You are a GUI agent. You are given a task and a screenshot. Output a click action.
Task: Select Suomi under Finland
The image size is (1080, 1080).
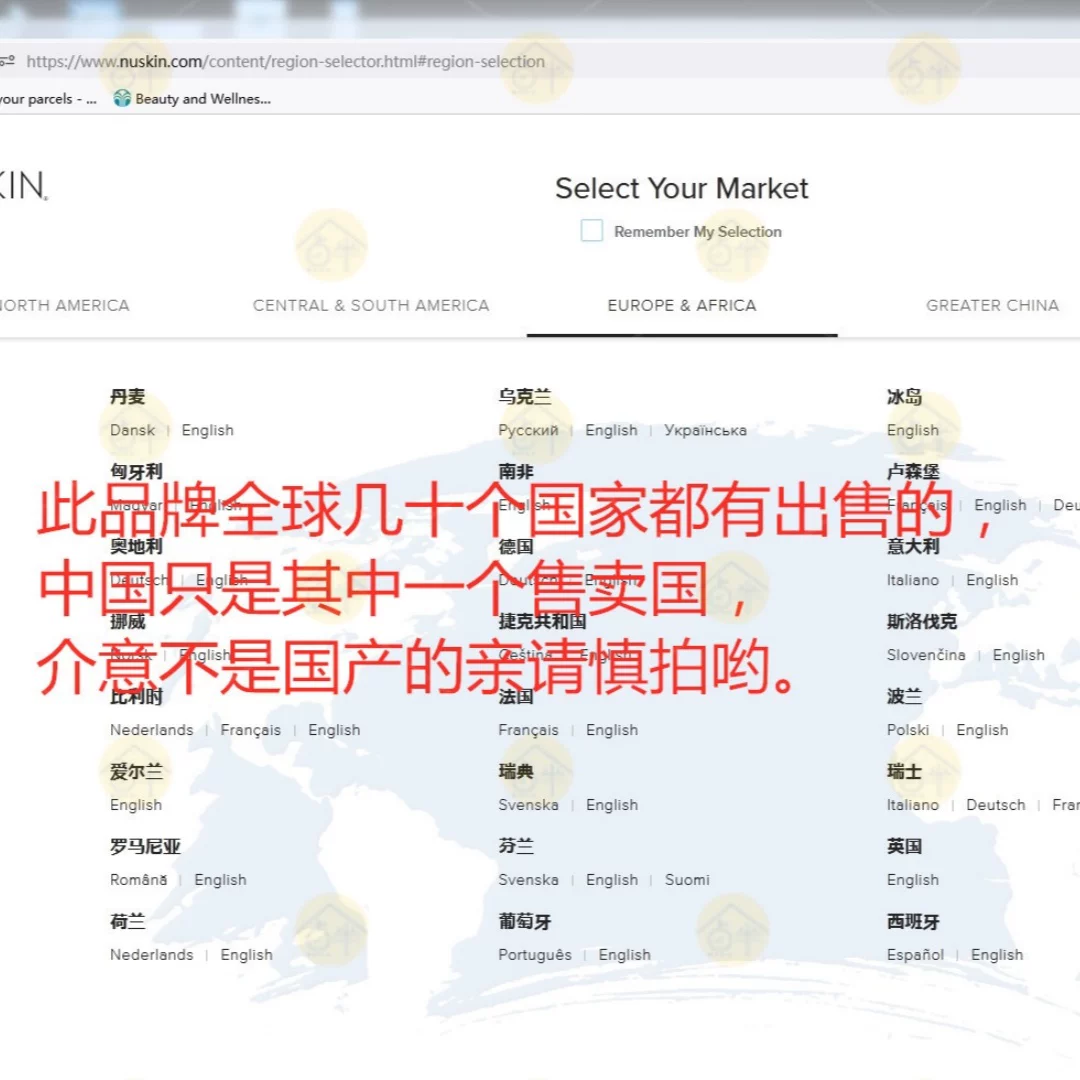687,880
